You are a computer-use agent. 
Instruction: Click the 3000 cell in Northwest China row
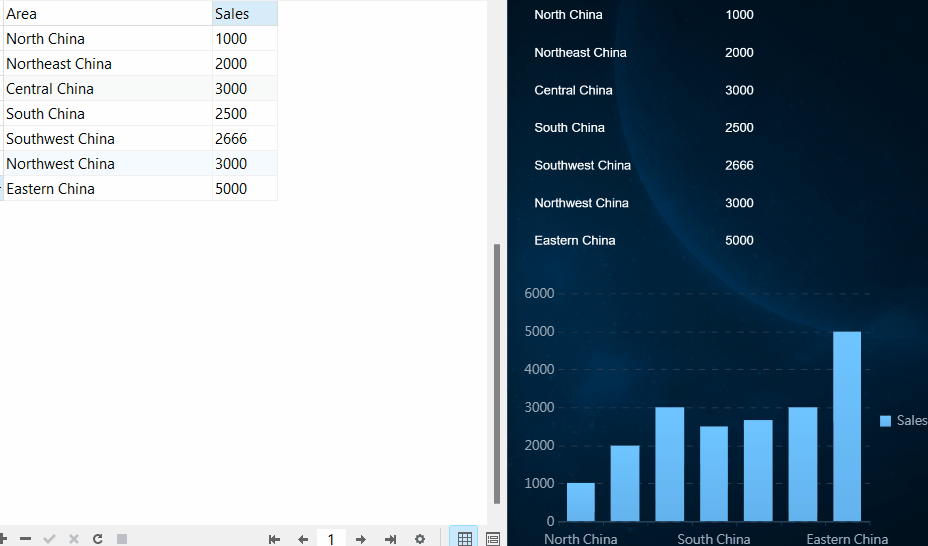pyautogui.click(x=244, y=163)
